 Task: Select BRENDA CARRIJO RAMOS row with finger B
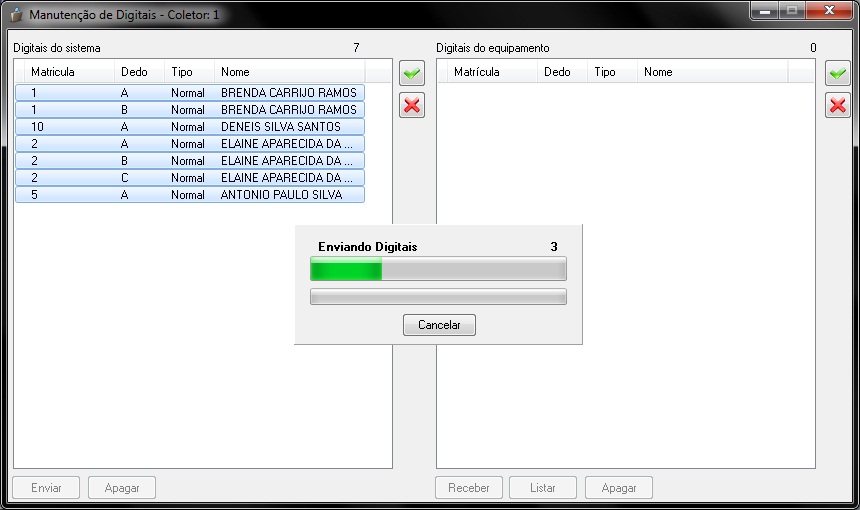[x=190, y=110]
